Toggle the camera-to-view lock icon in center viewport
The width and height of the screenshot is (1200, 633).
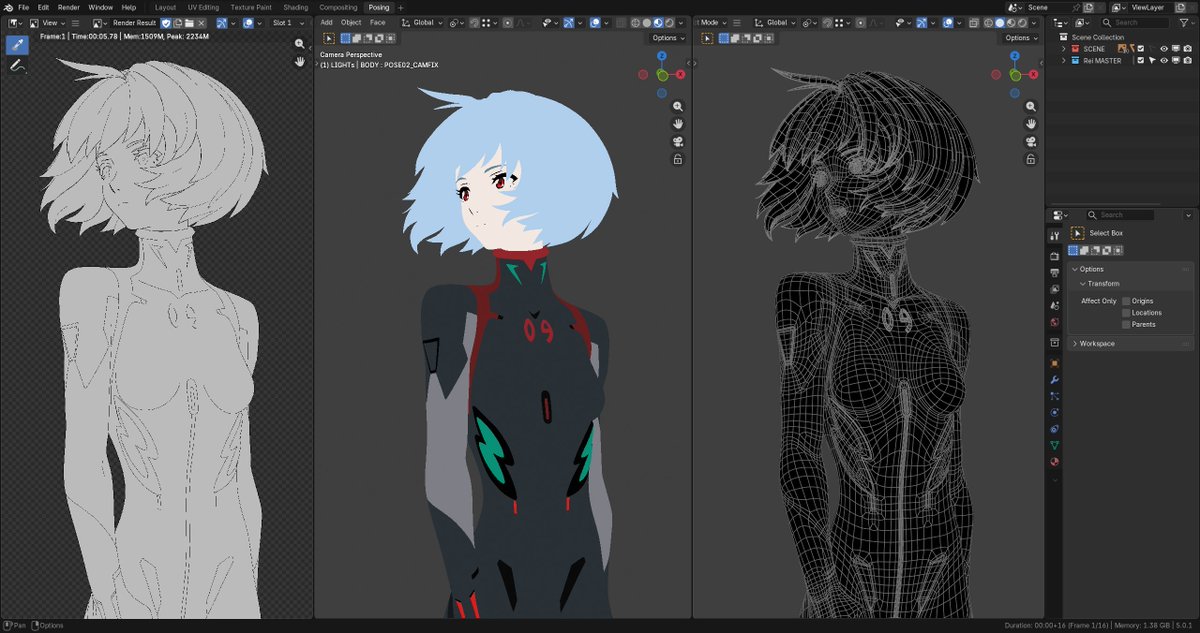point(678,159)
